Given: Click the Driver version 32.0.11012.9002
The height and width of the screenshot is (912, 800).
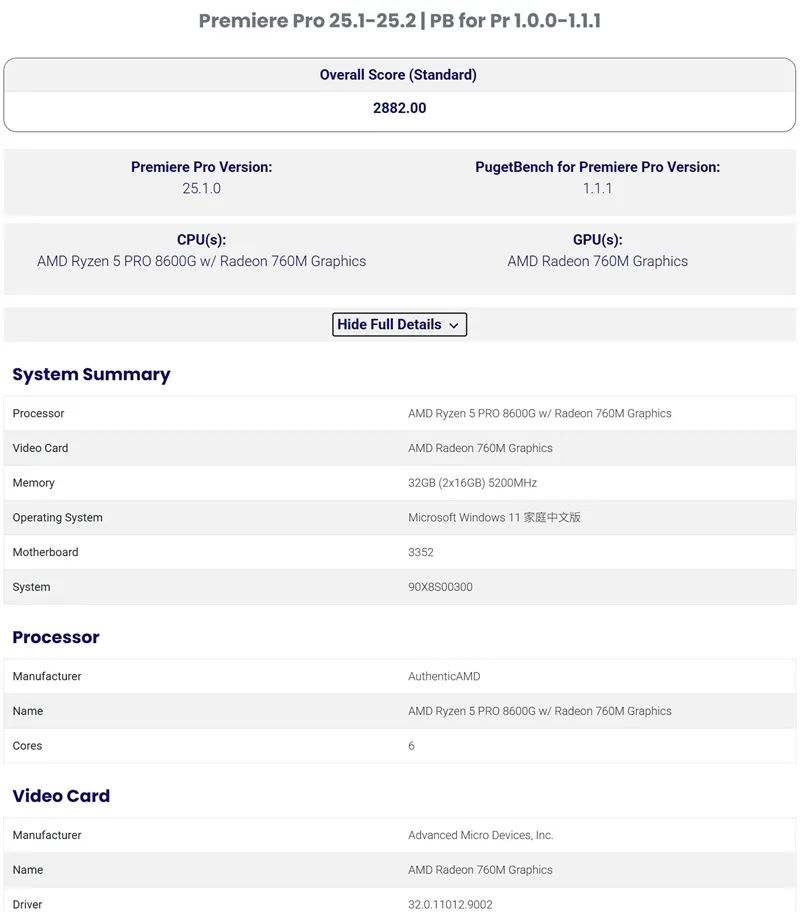Looking at the screenshot, I should coord(450,904).
